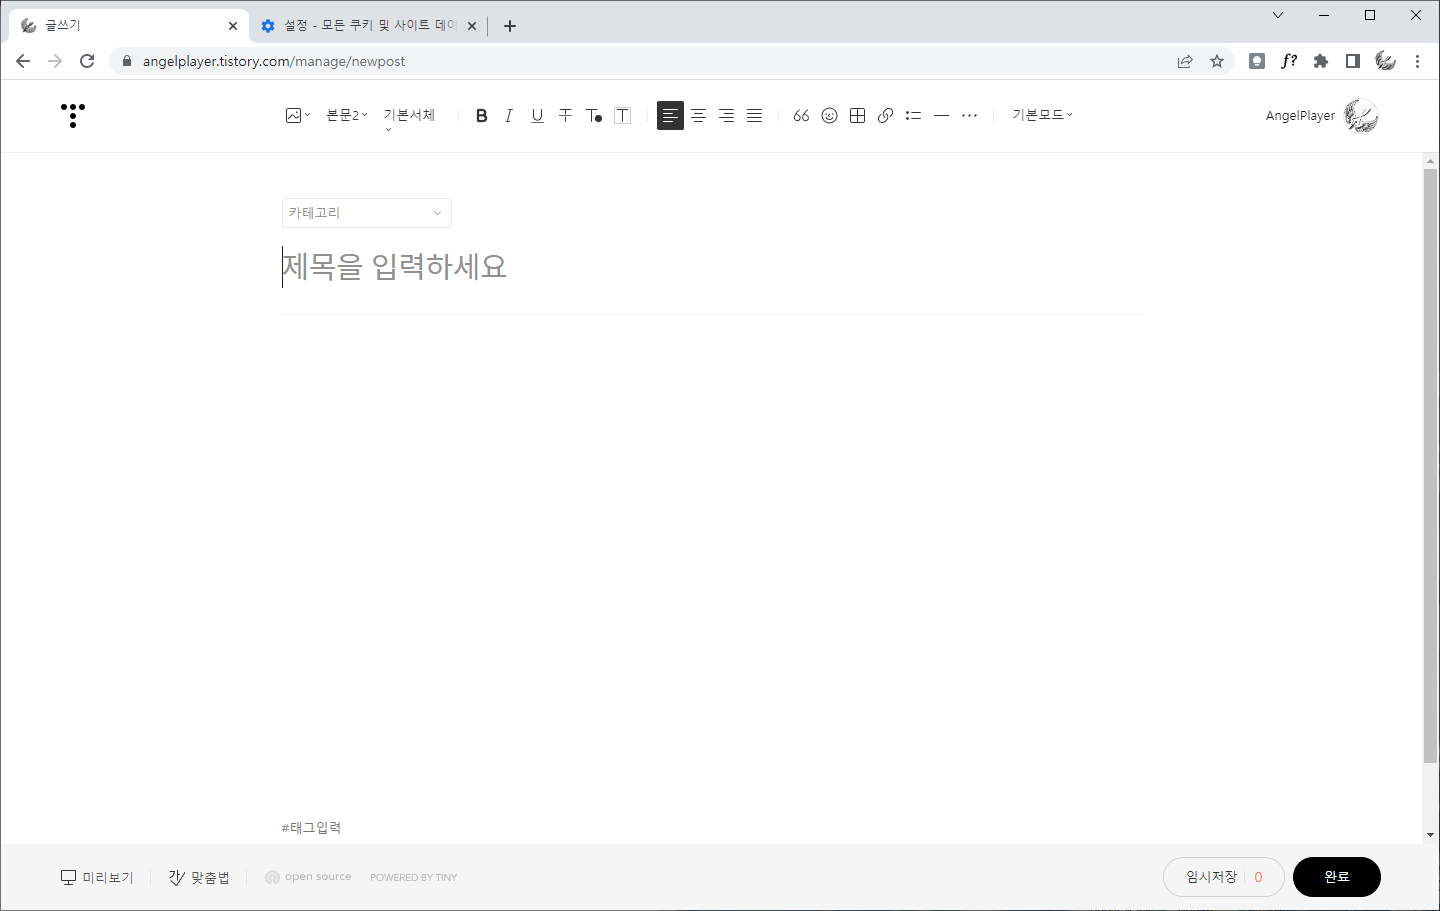This screenshot has width=1440, height=911.
Task: View site information lock icon
Action: pyautogui.click(x=126, y=61)
